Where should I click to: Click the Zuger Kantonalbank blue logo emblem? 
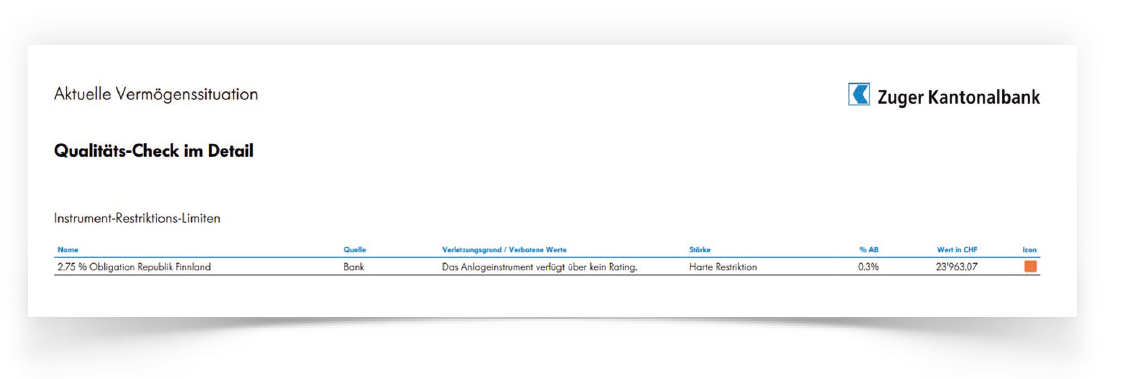(859, 95)
